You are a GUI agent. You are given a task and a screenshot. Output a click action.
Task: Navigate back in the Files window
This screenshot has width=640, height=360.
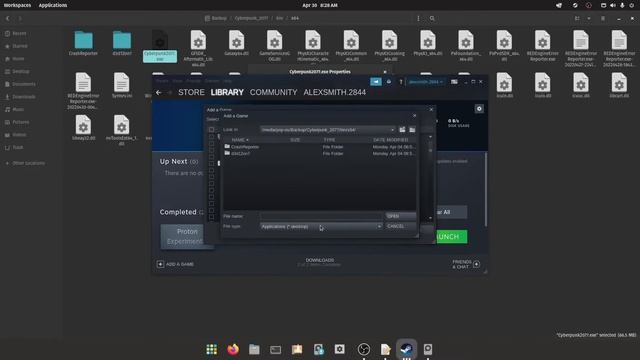pos(7,18)
